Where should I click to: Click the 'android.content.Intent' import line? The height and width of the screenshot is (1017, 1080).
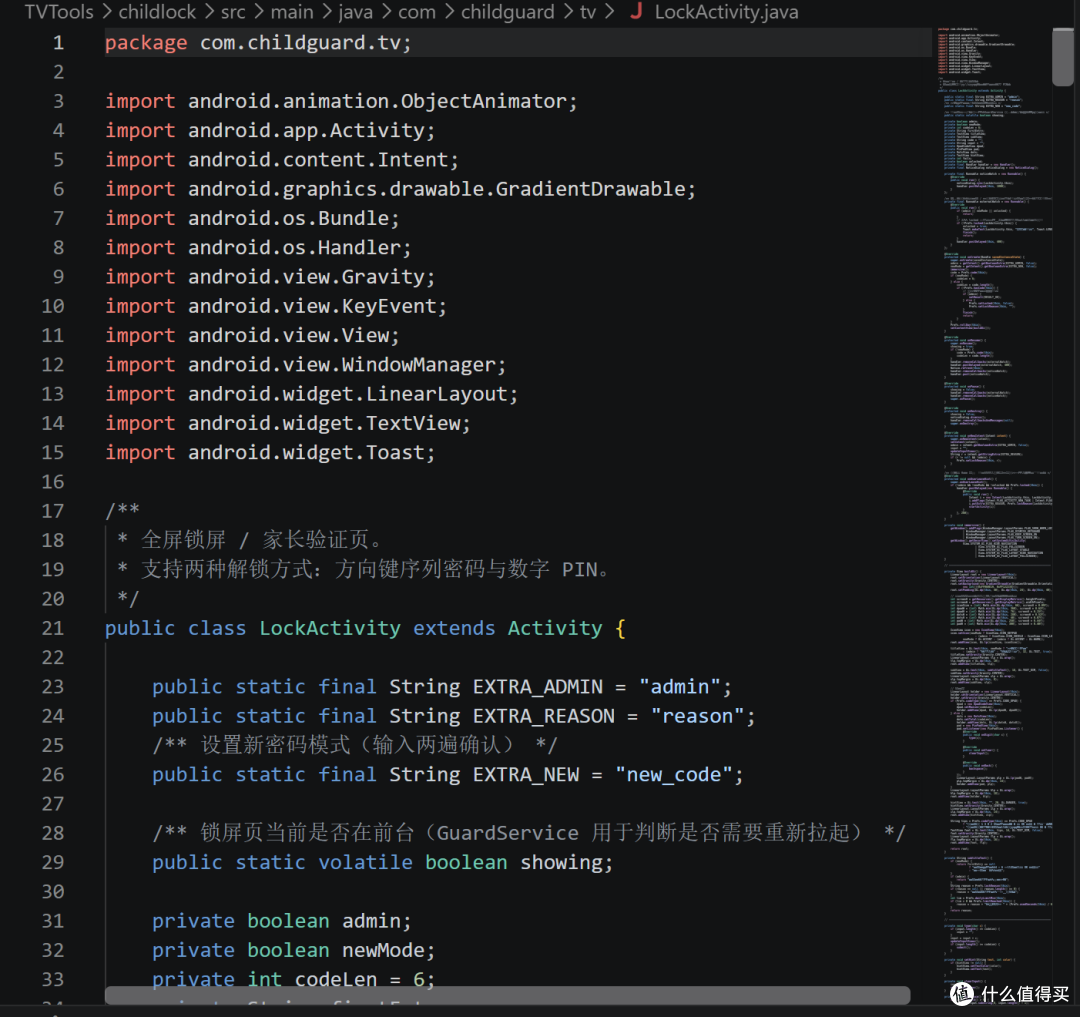(x=282, y=160)
